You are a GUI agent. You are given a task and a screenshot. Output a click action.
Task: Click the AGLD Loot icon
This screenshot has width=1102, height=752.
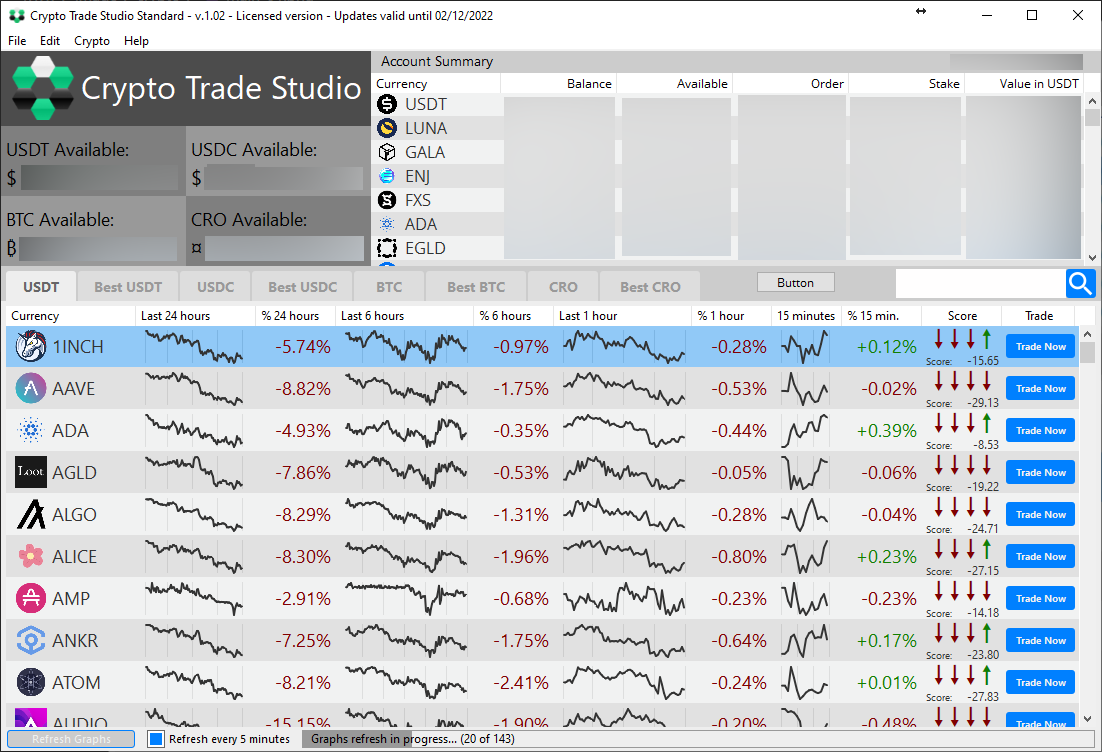[x=30, y=472]
